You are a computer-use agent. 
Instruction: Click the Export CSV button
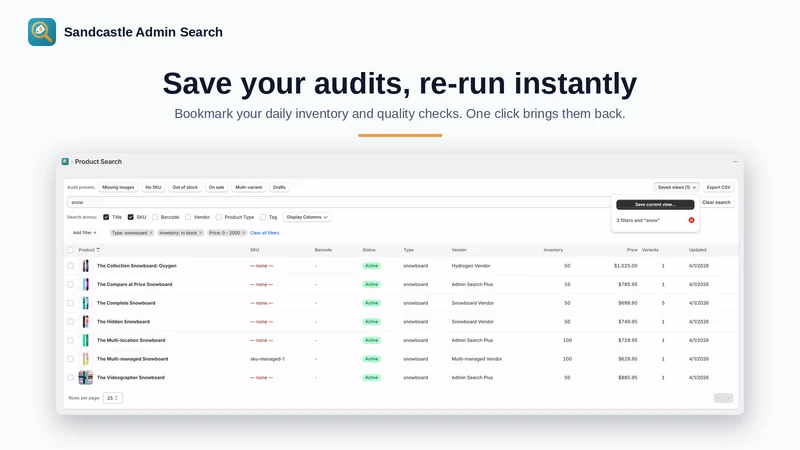tap(718, 187)
